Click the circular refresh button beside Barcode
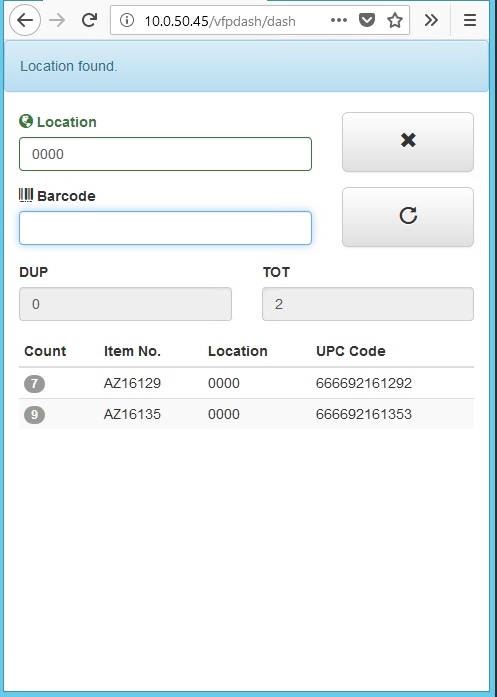This screenshot has width=497, height=697. pyautogui.click(x=408, y=217)
